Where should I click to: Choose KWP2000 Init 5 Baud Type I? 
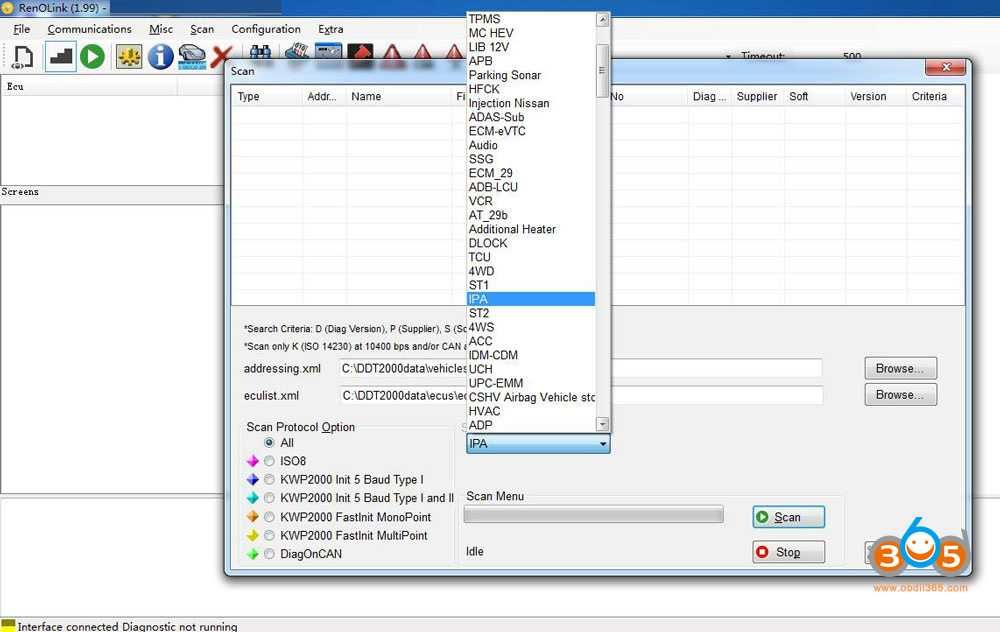269,480
